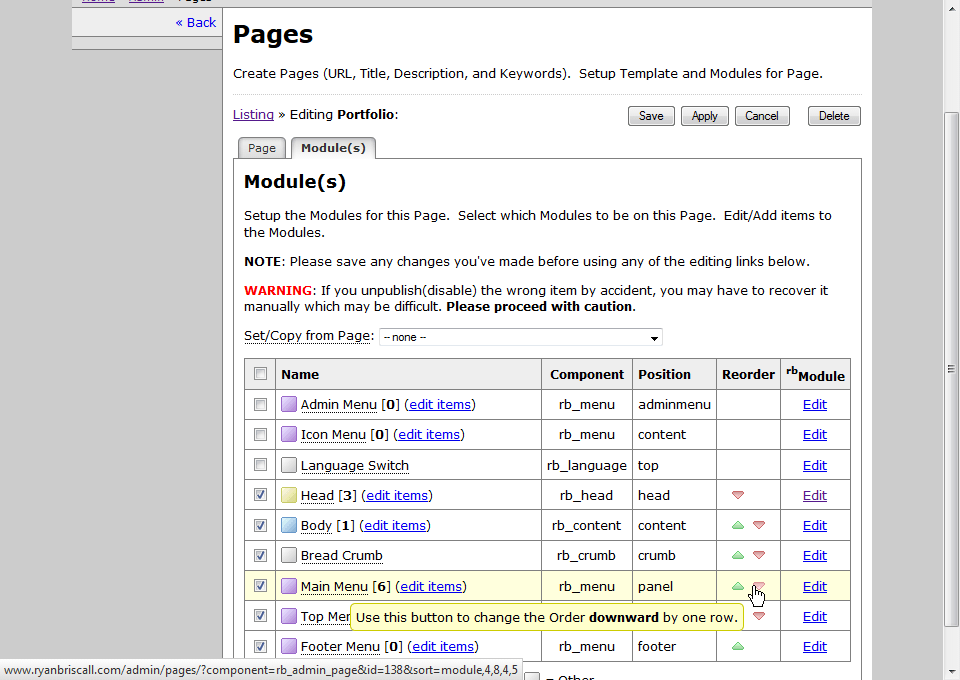Move Body module up one row
The image size is (960, 680).
click(x=738, y=525)
